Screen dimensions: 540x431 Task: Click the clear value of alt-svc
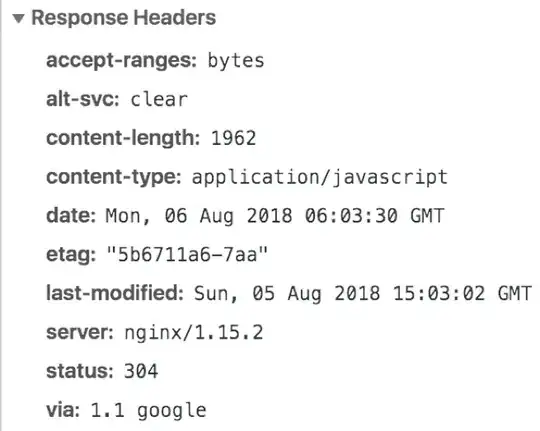(x=159, y=100)
